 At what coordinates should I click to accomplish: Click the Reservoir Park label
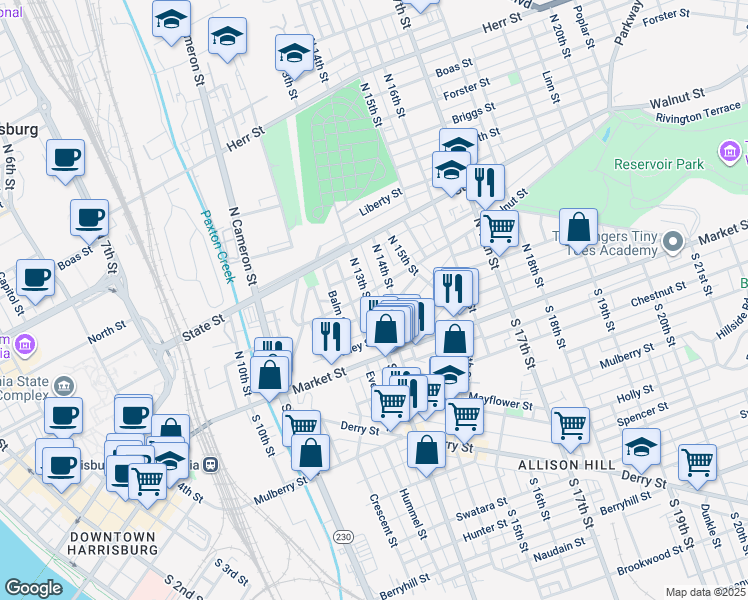[659, 165]
